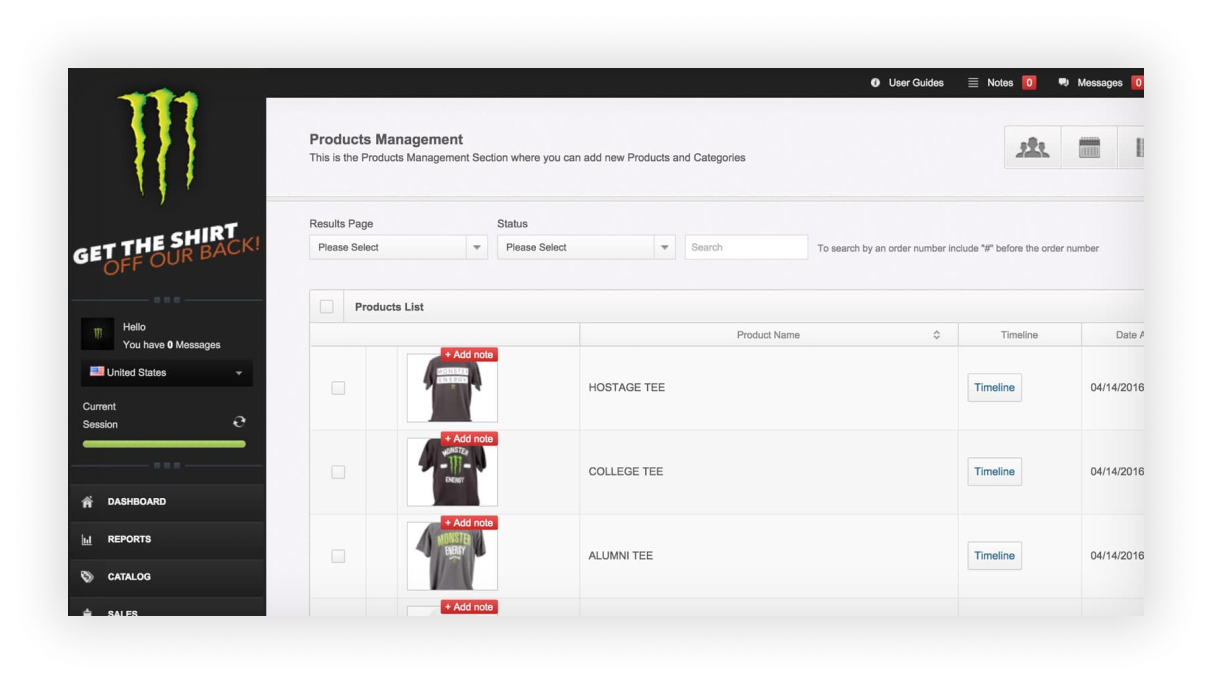
Task: Open the HOSTAGE TEE shirt thumbnail
Action: pyautogui.click(x=452, y=388)
